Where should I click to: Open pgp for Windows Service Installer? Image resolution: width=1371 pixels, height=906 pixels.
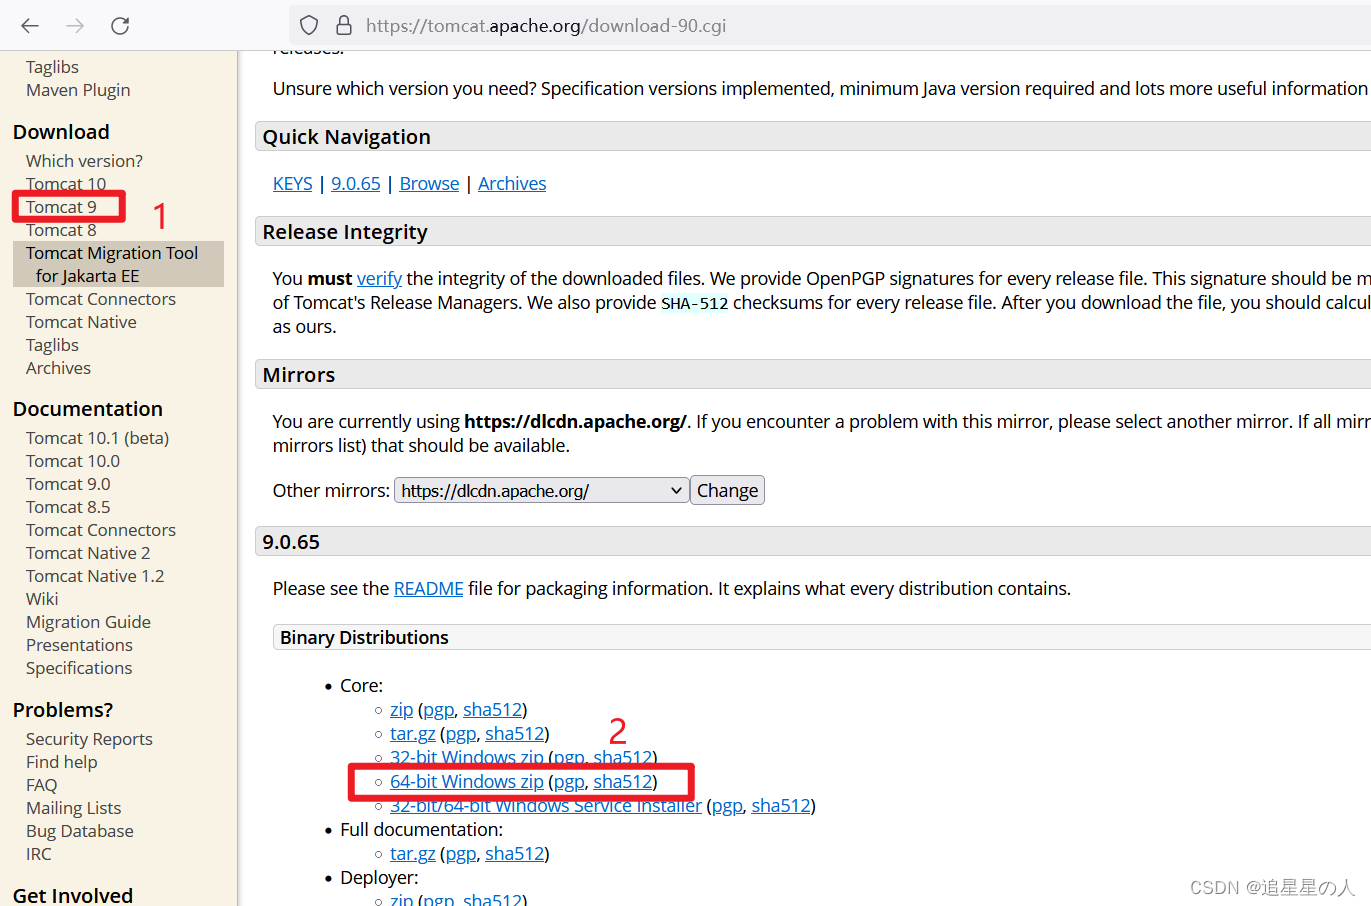pyautogui.click(x=727, y=806)
